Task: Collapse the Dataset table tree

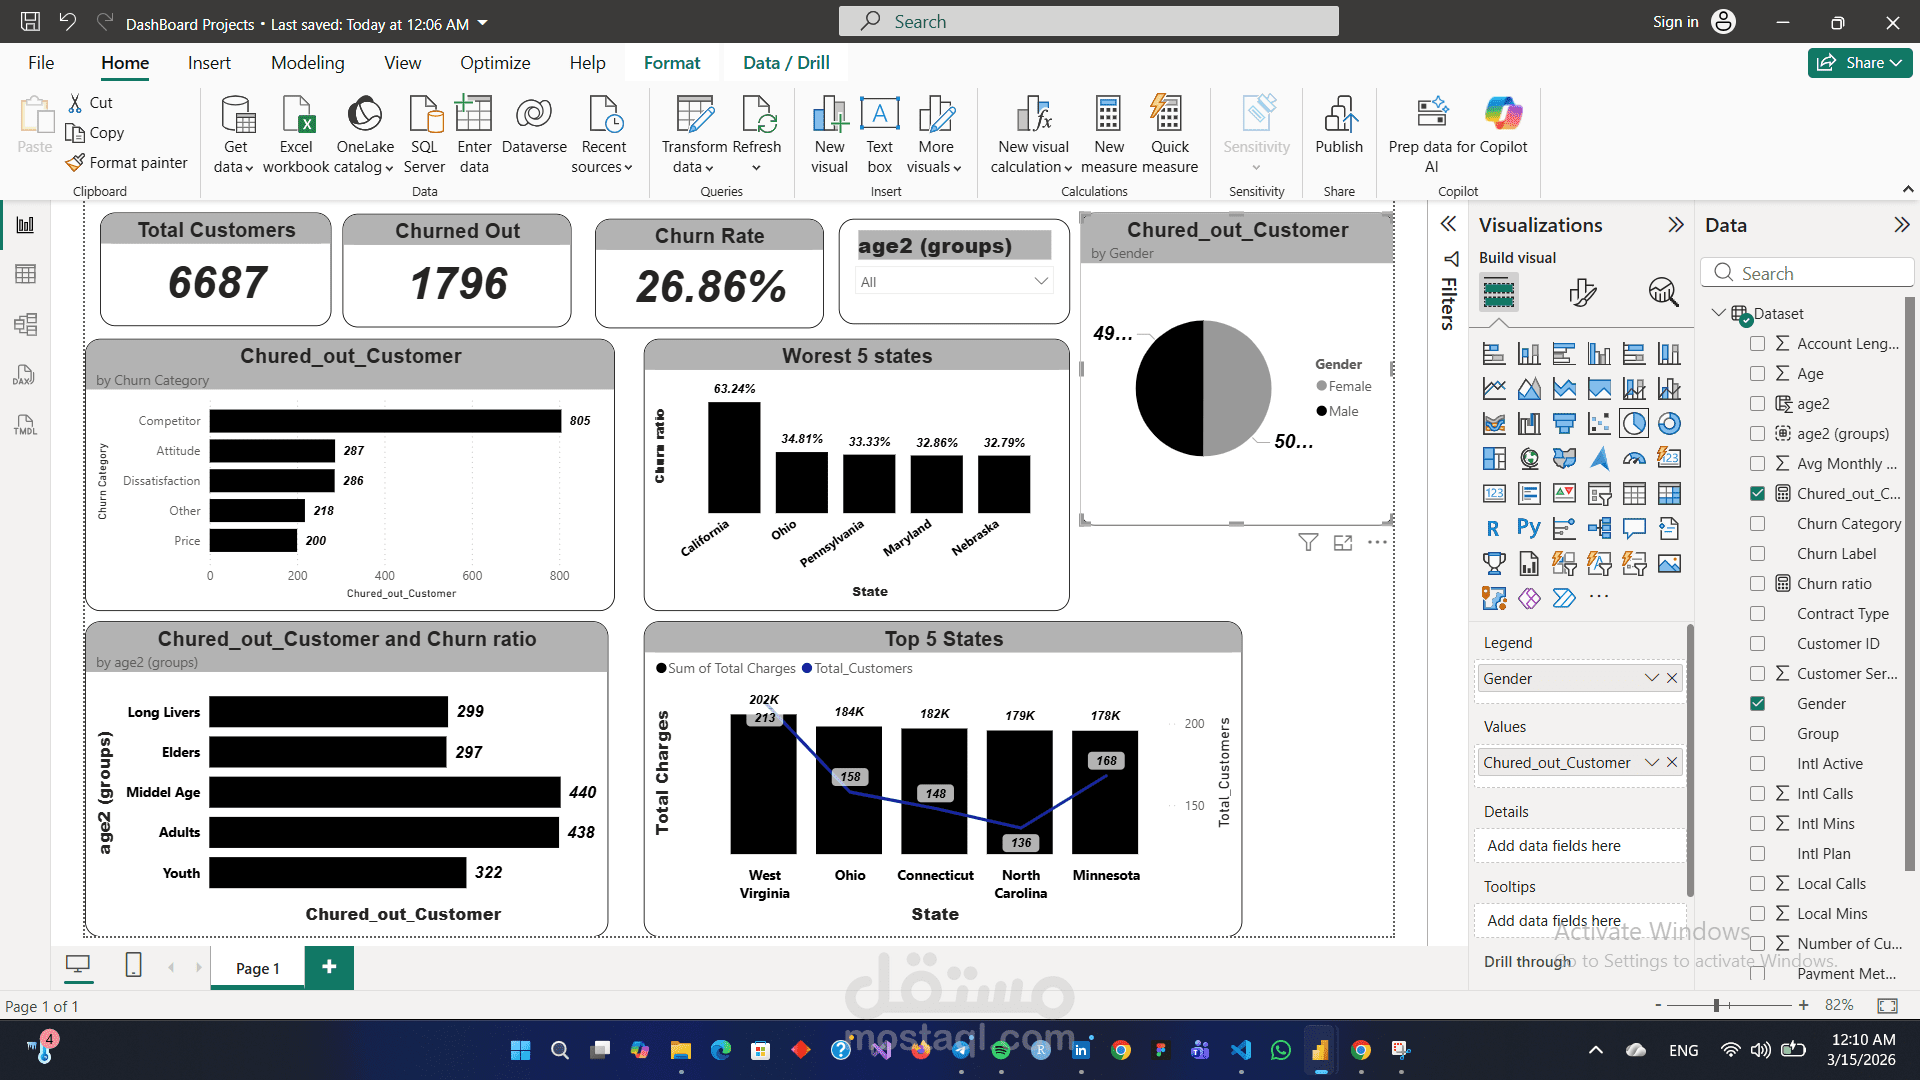Action: [1718, 313]
